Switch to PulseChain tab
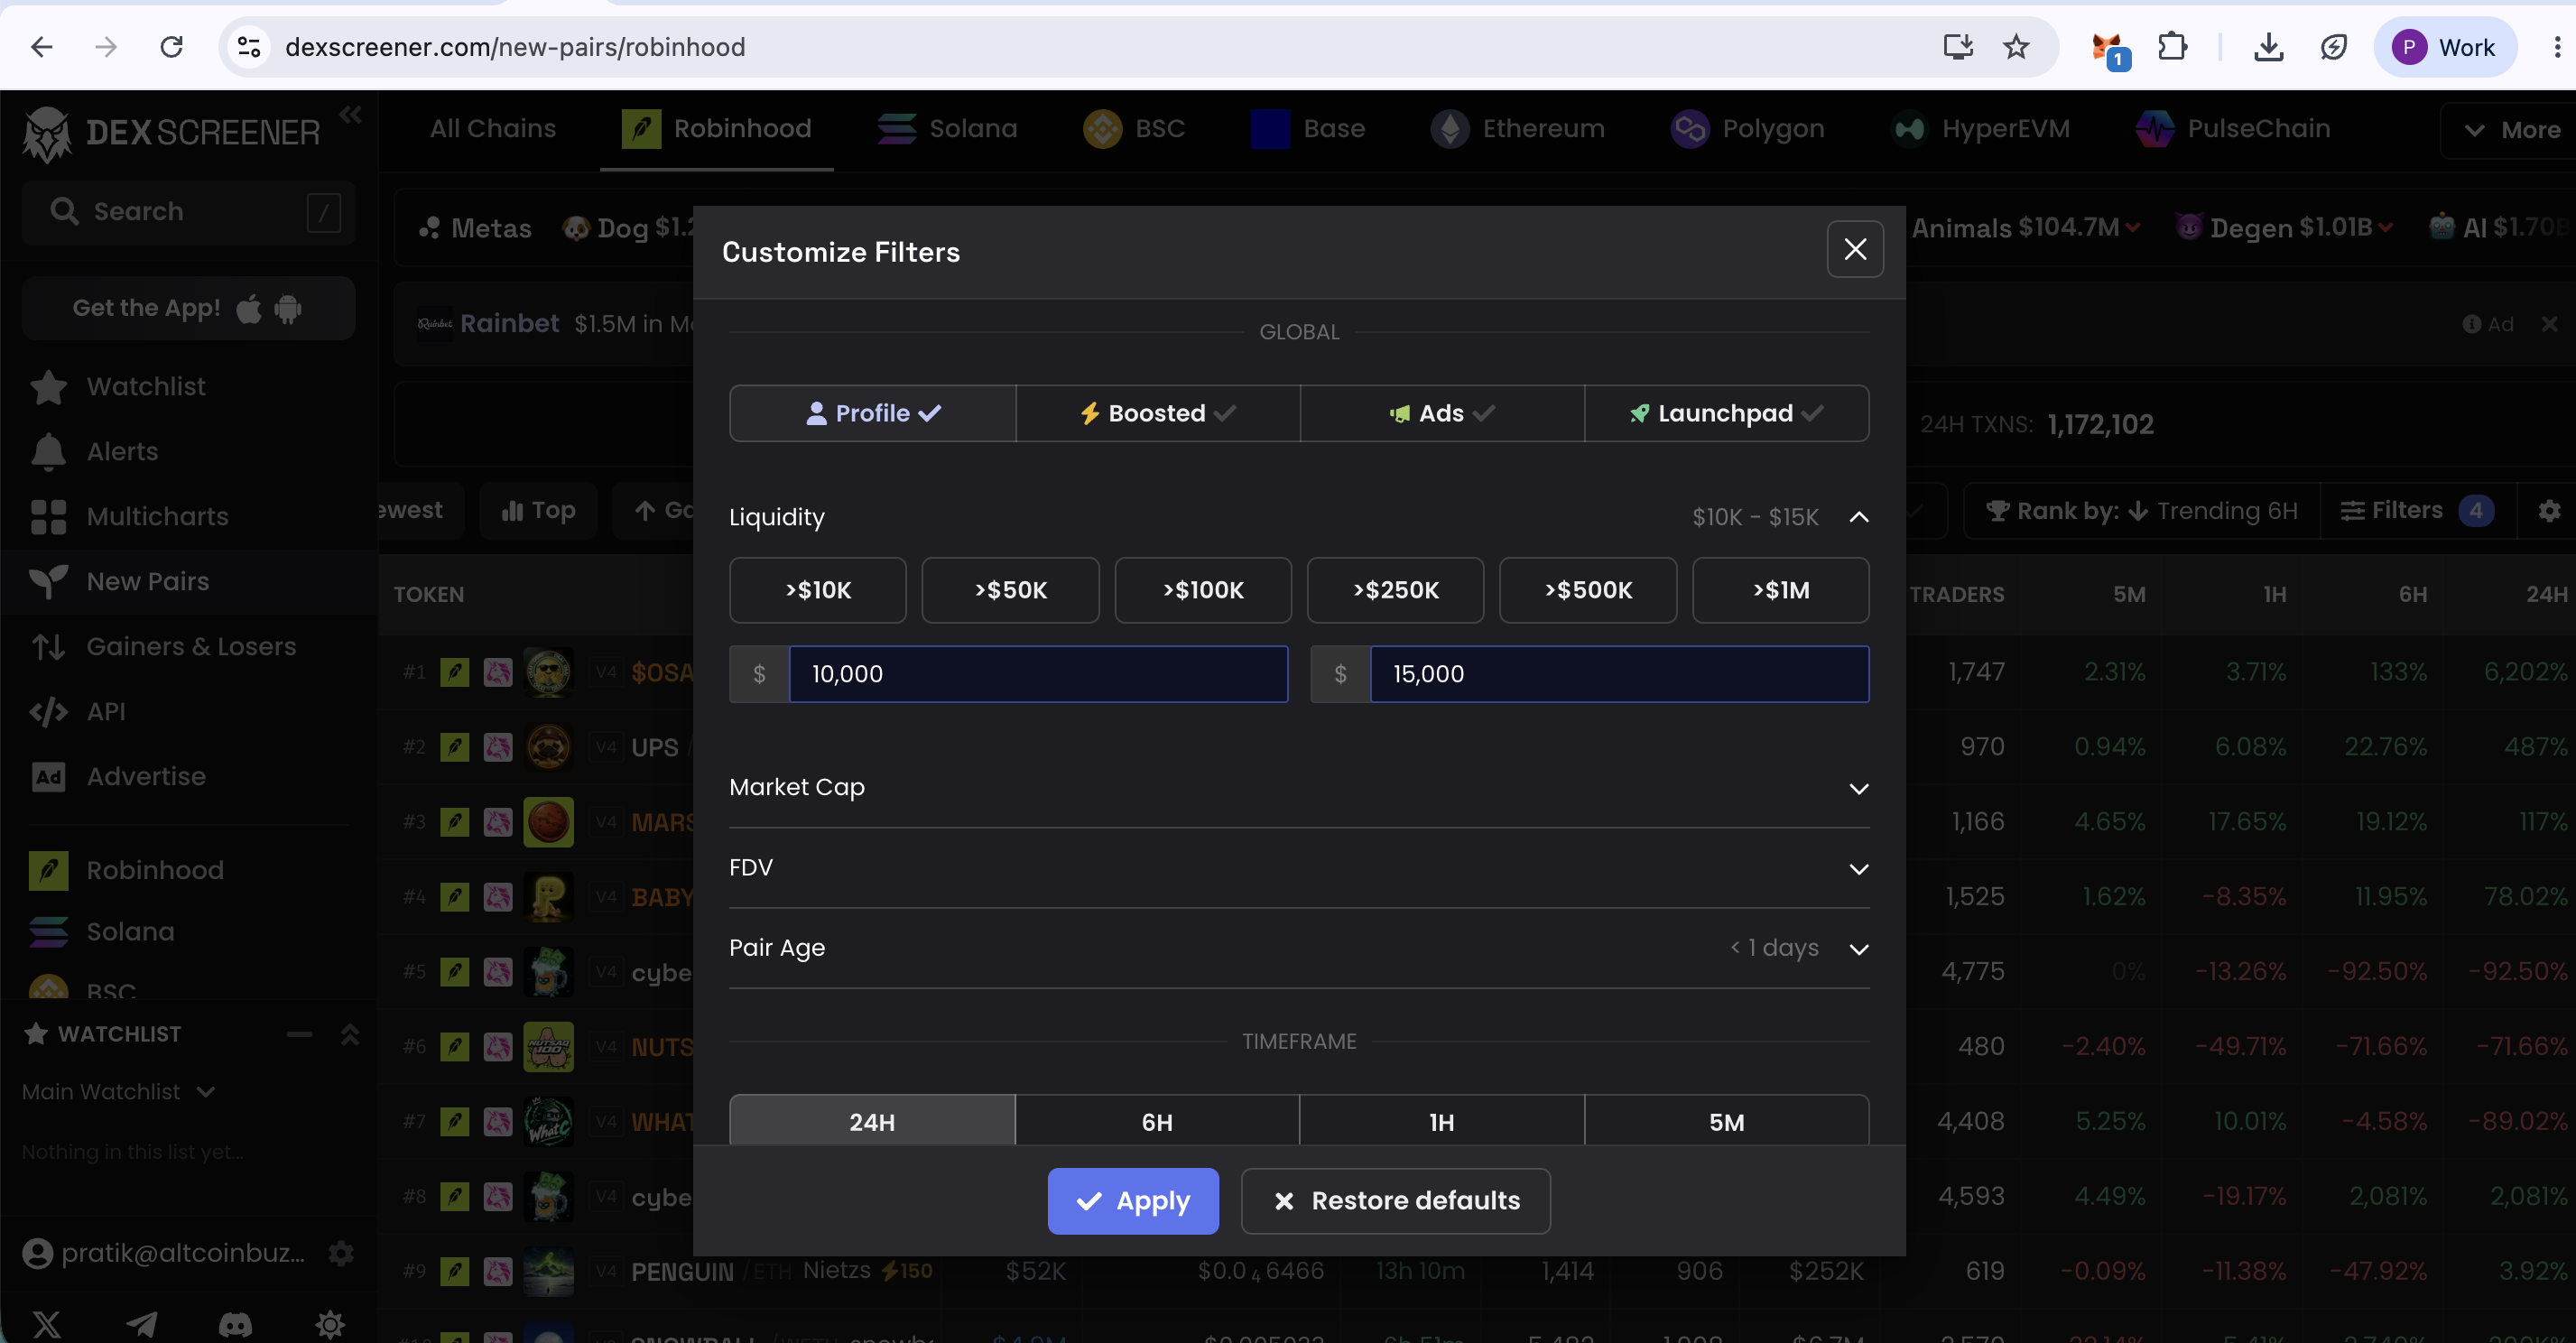Image resolution: width=2576 pixels, height=1343 pixels. tap(2232, 129)
